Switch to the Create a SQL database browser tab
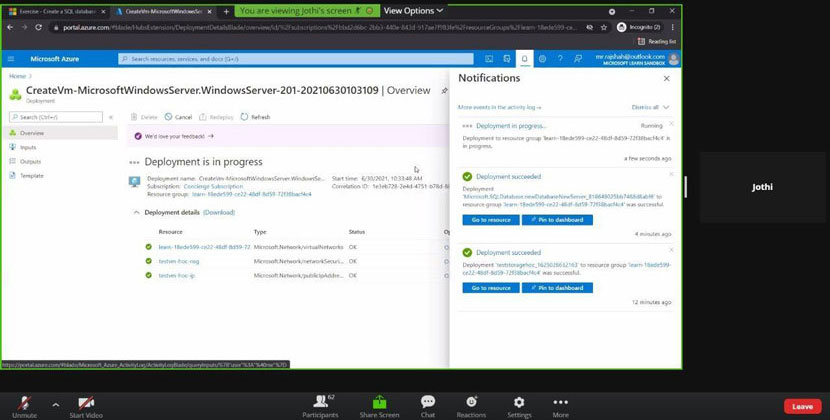The image size is (830, 420). pyautogui.click(x=56, y=11)
